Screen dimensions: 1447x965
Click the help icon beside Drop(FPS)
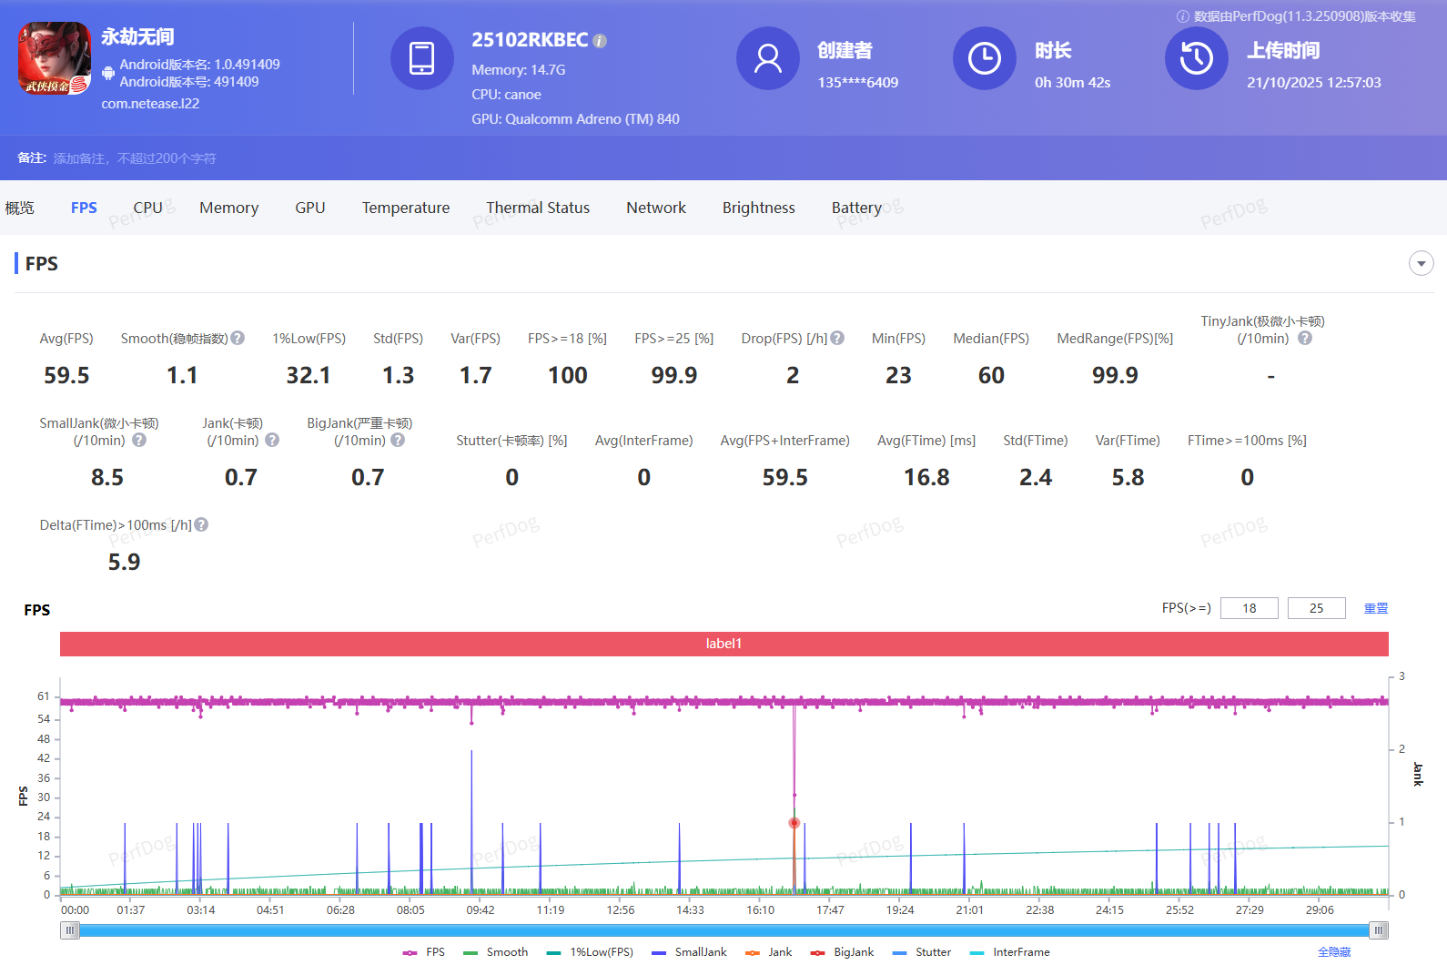(x=838, y=338)
